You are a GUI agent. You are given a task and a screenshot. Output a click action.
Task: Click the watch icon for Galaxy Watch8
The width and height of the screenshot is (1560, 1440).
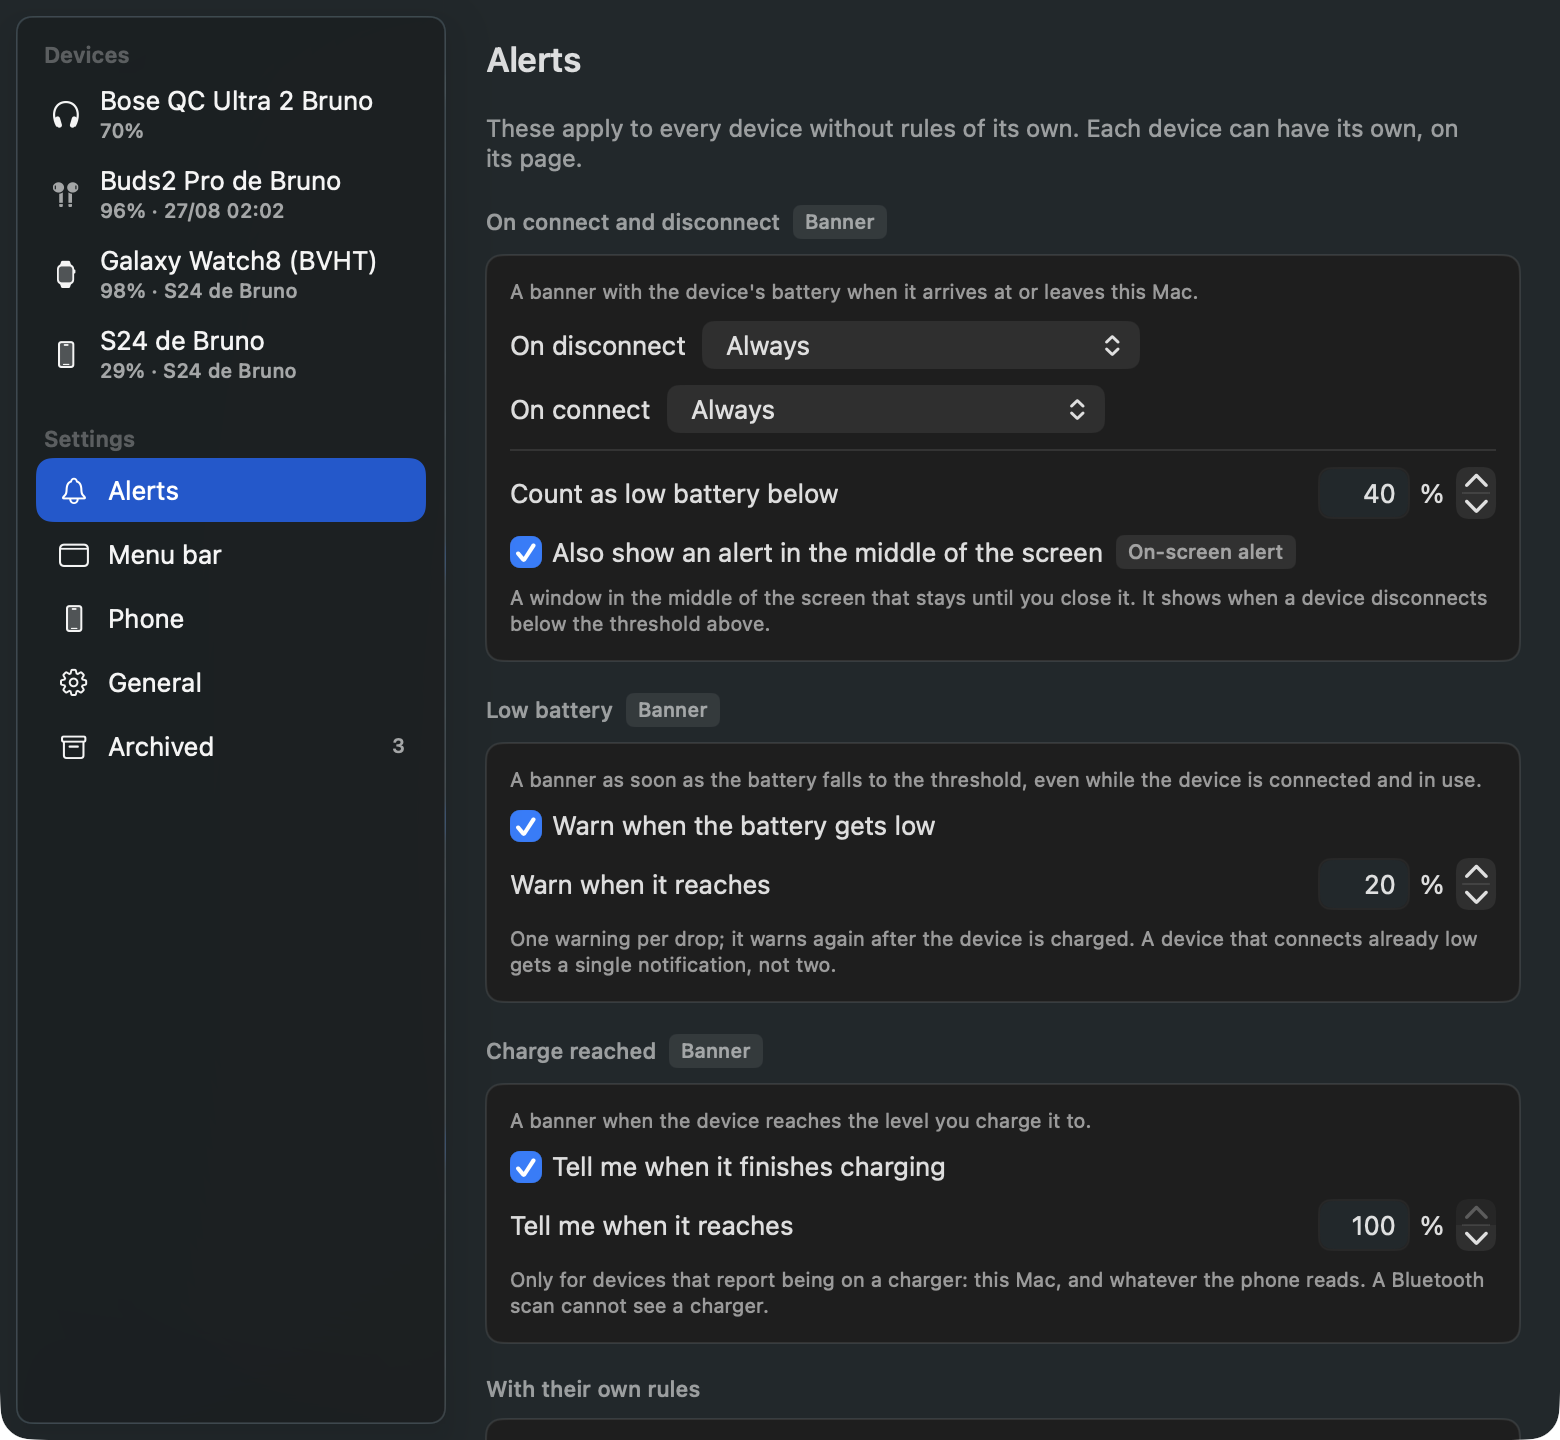pos(66,274)
